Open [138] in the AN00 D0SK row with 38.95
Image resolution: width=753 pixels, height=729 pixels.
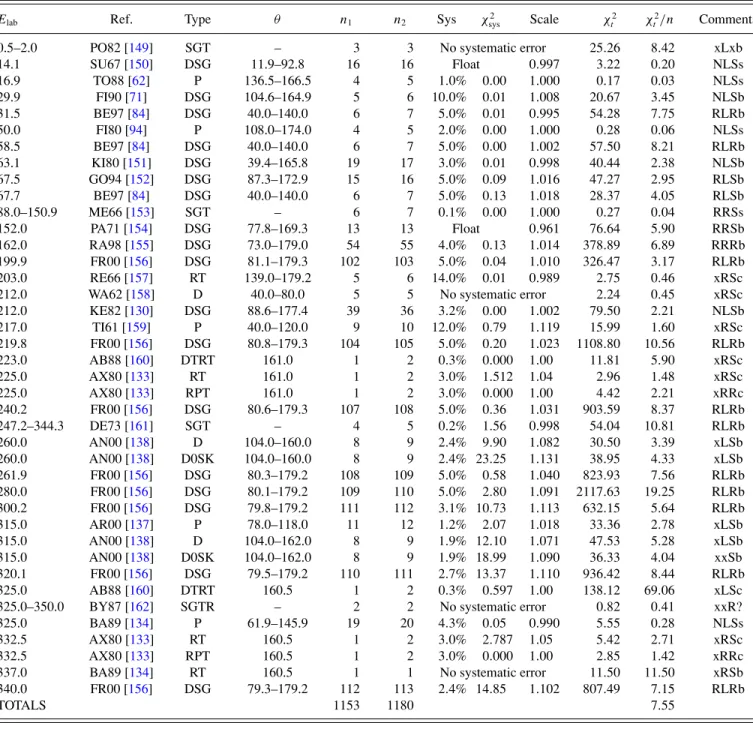[139, 459]
